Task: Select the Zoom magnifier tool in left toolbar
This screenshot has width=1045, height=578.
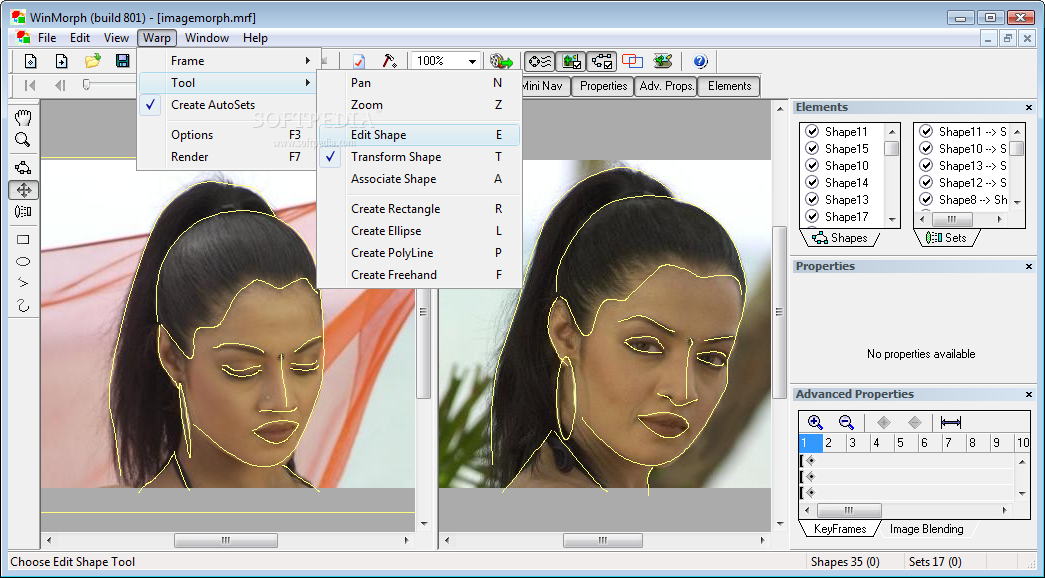Action: (23, 140)
